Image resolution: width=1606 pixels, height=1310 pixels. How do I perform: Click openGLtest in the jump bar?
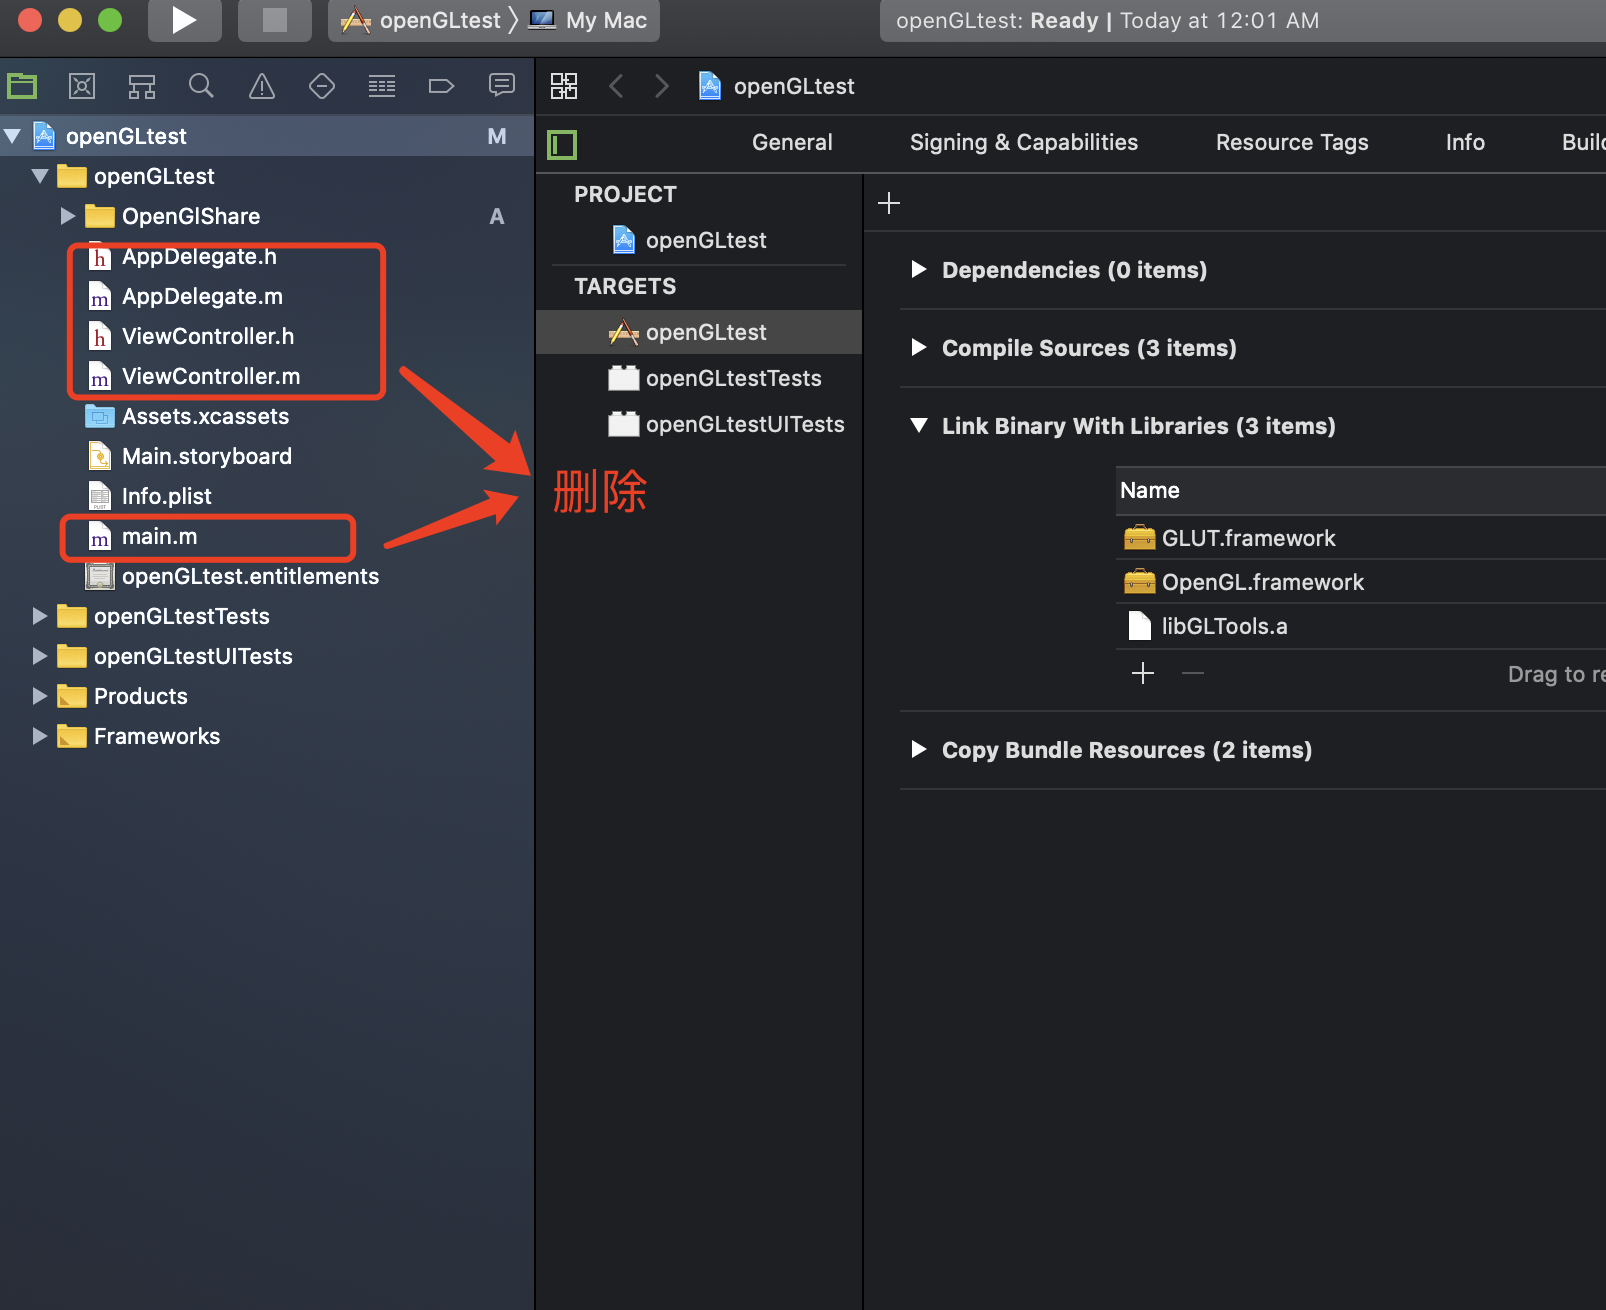(777, 86)
